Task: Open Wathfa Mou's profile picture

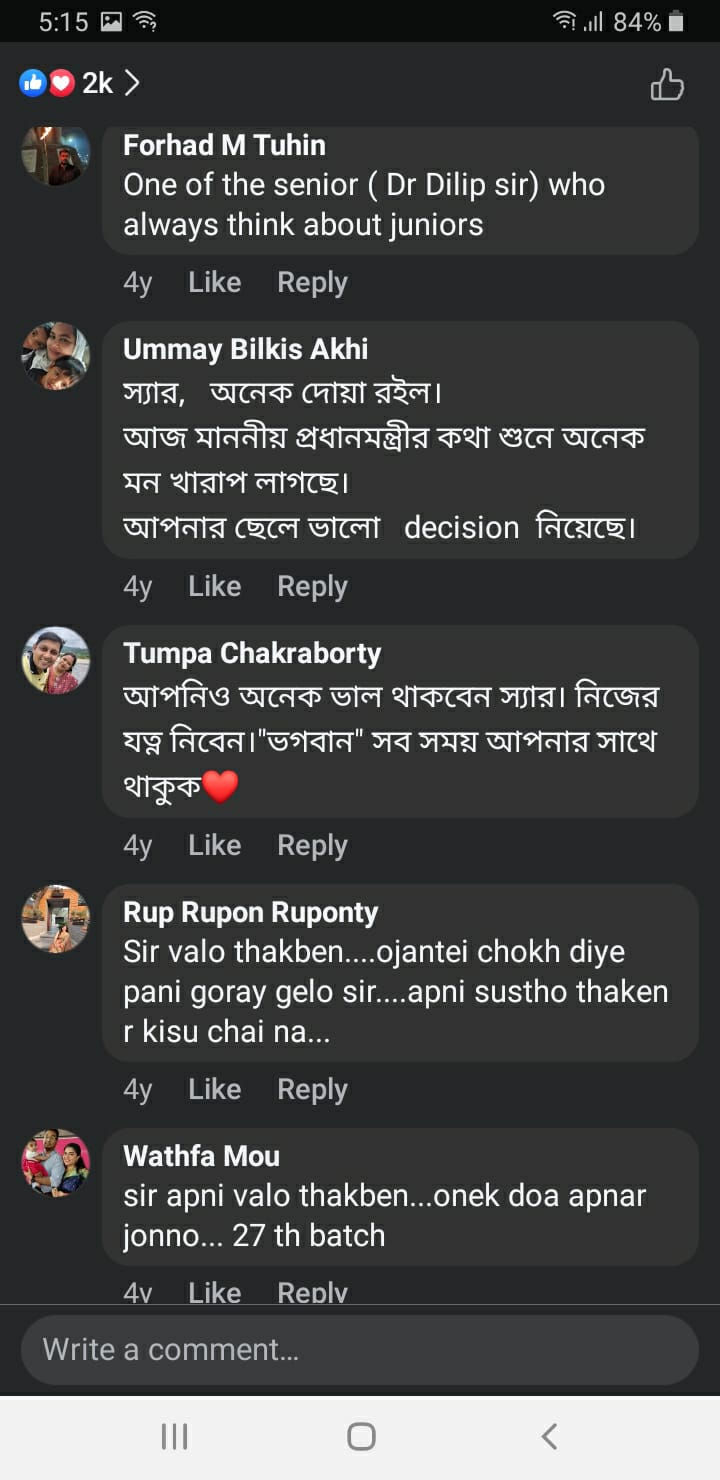Action: pyautogui.click(x=56, y=1162)
